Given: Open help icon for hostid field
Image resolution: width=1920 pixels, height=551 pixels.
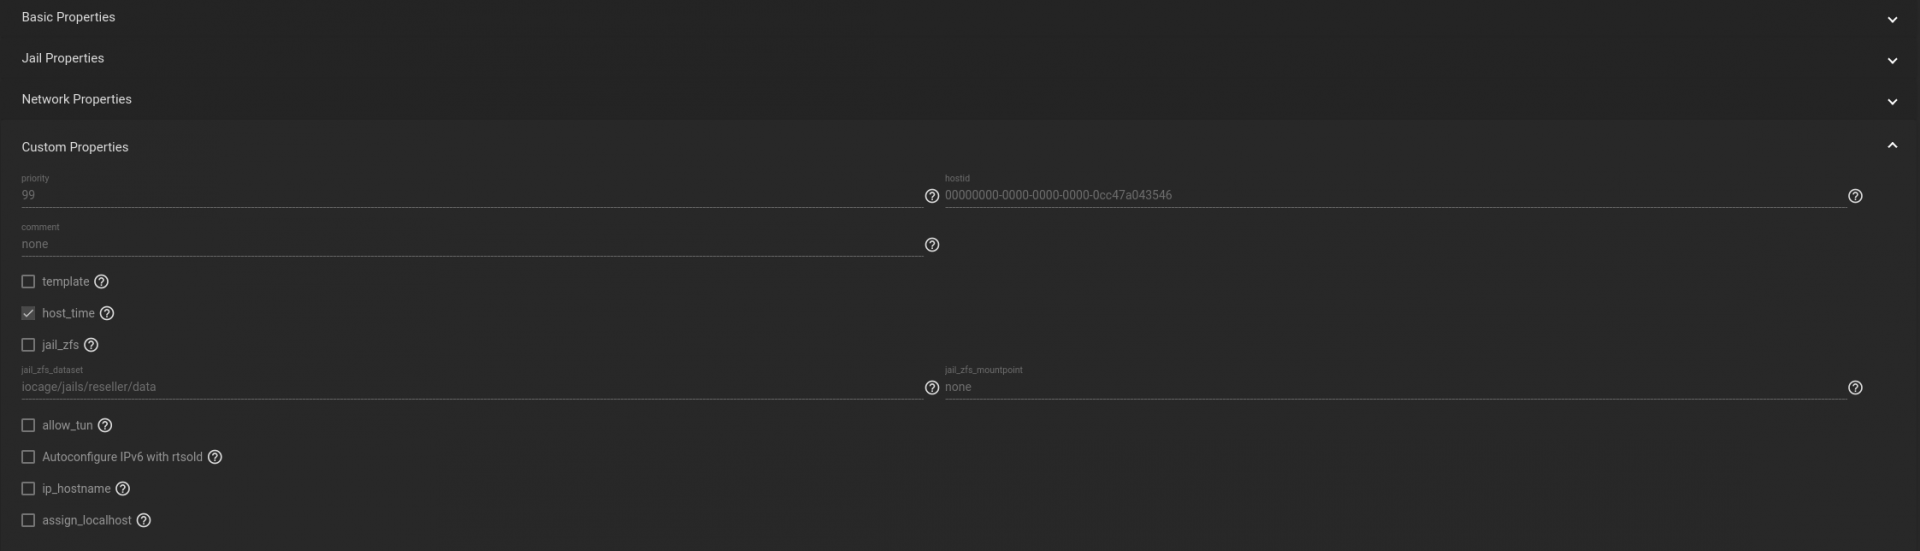Looking at the screenshot, I should coord(1855,196).
